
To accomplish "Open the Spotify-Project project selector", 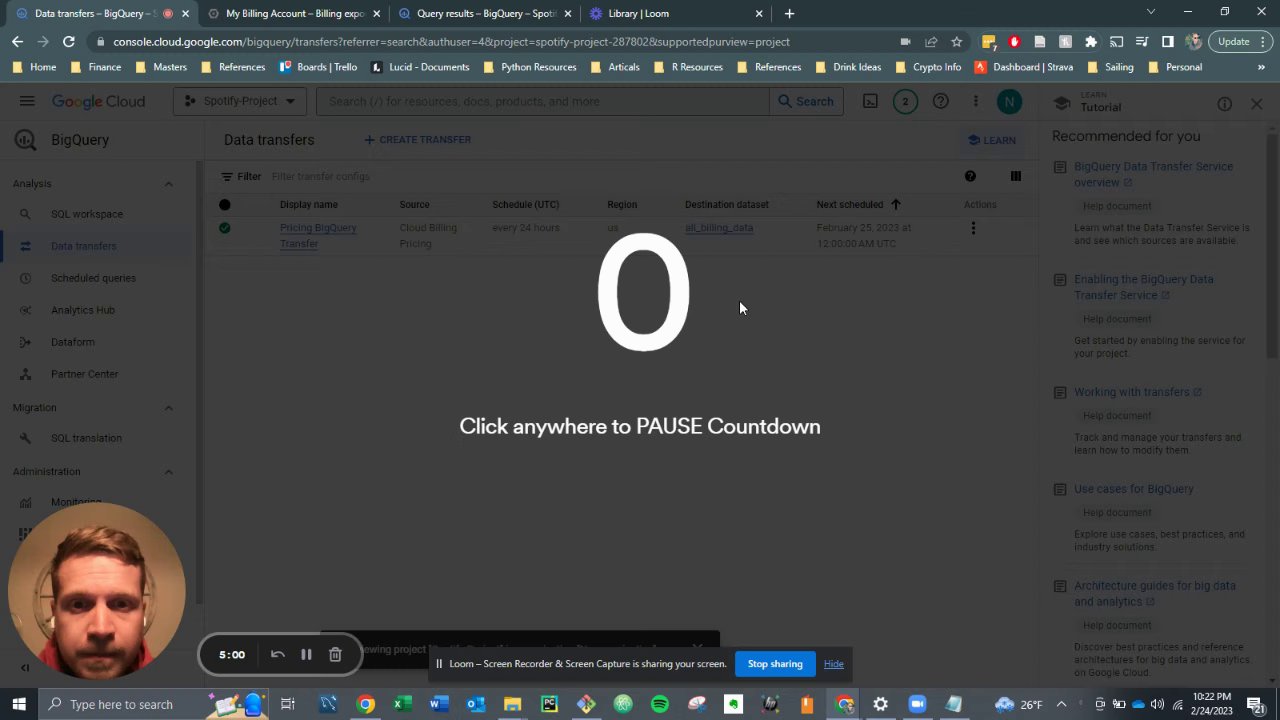I will [240, 101].
